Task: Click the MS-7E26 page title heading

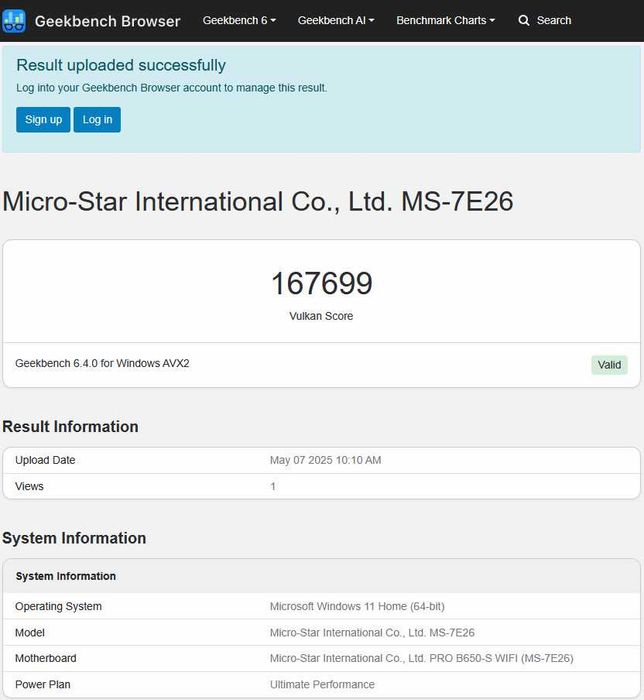Action: tap(258, 201)
